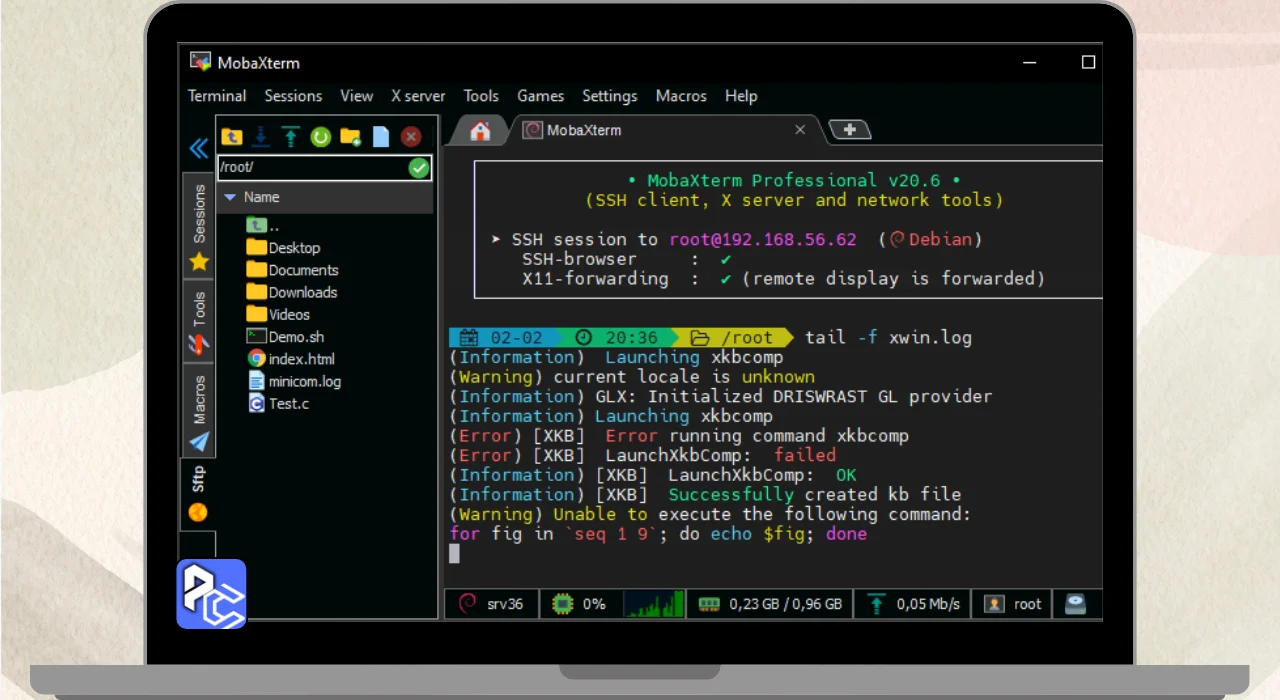Create a new folder in SFTP browser
The image size is (1280, 700).
[x=350, y=137]
